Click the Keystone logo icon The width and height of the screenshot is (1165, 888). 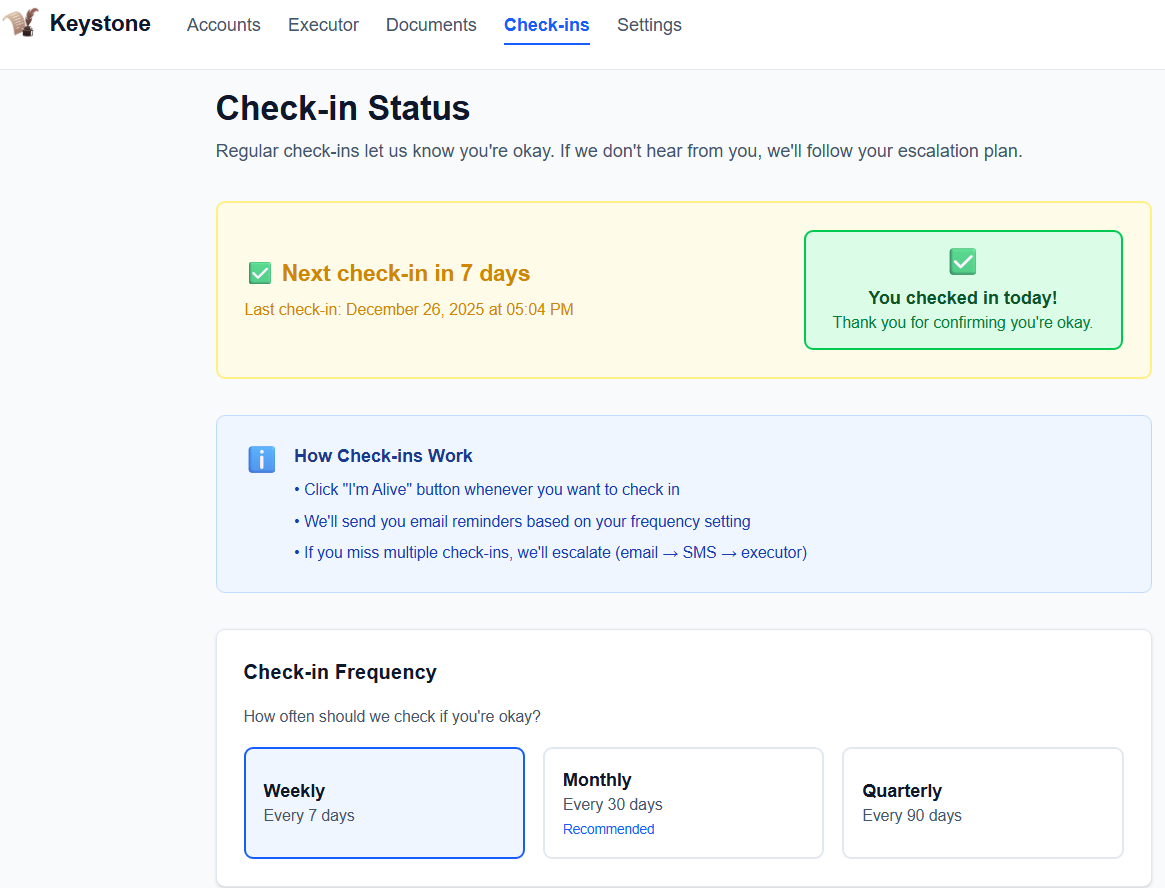(21, 22)
